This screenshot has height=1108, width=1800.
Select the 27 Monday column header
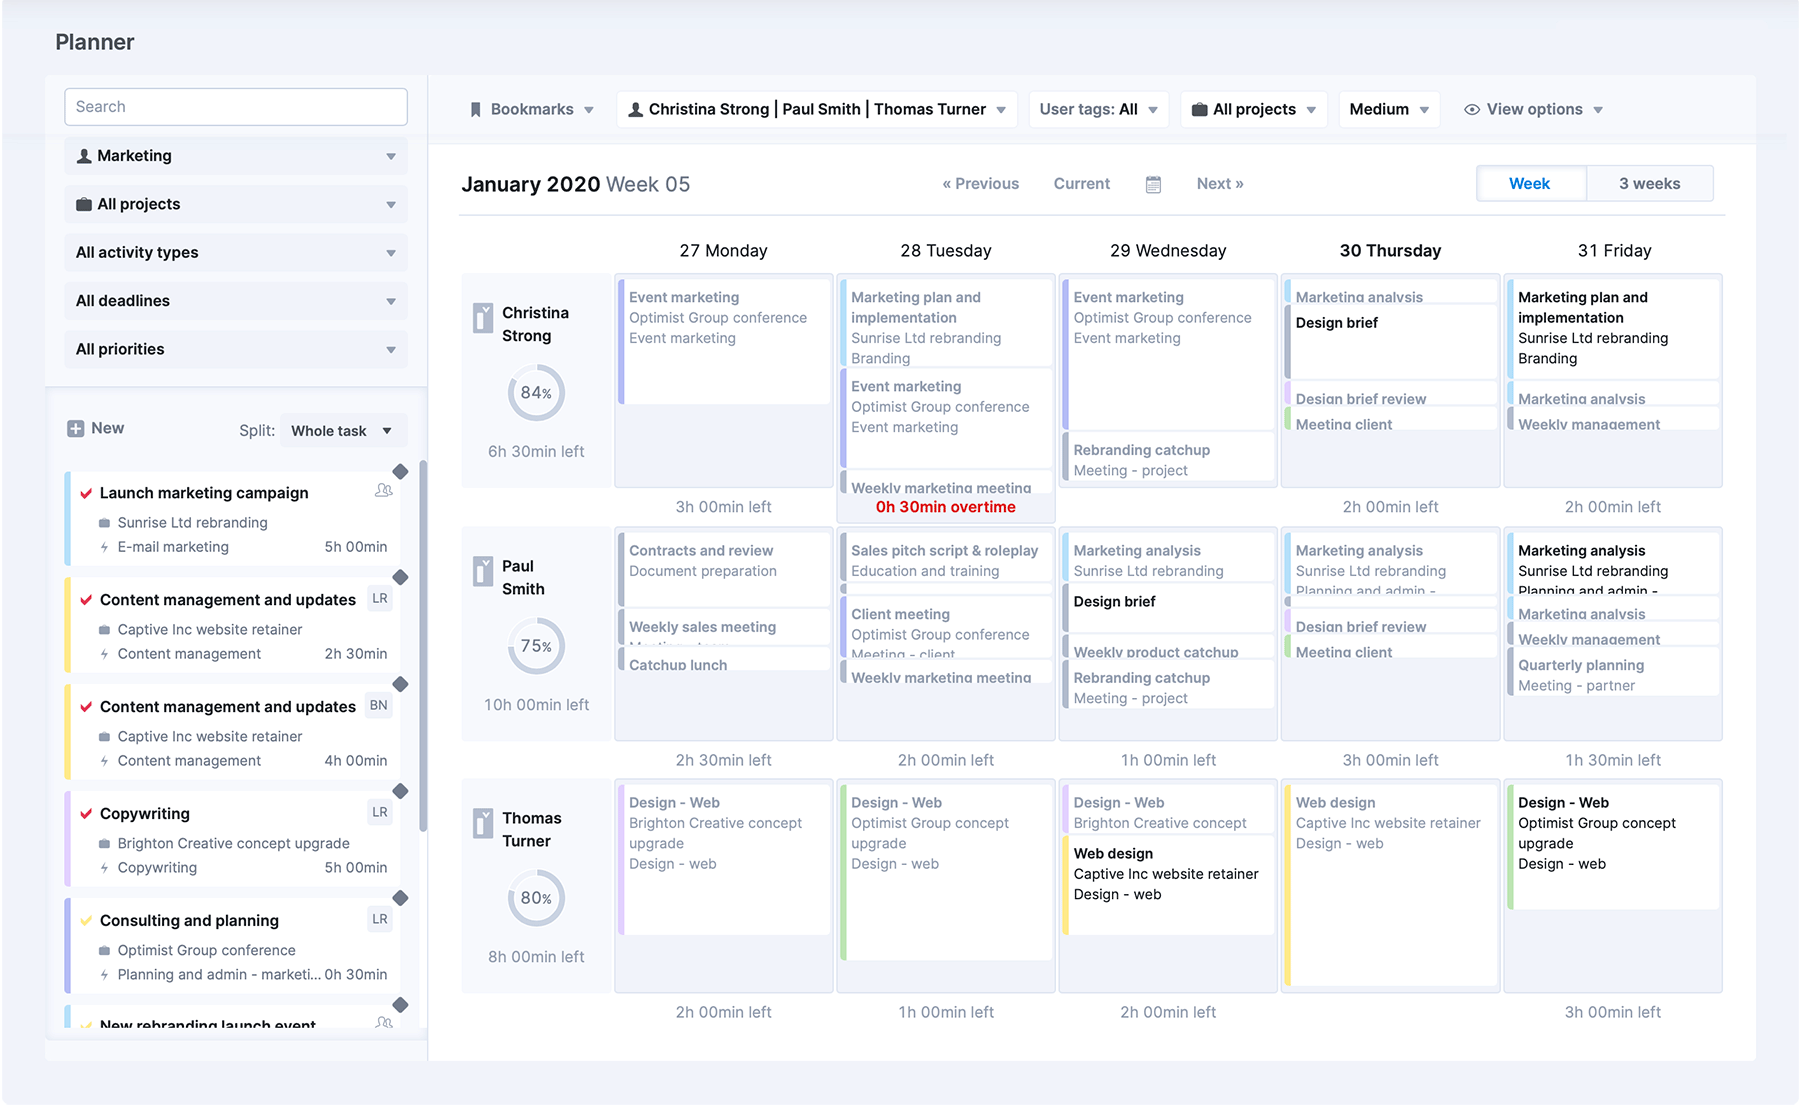pos(723,251)
